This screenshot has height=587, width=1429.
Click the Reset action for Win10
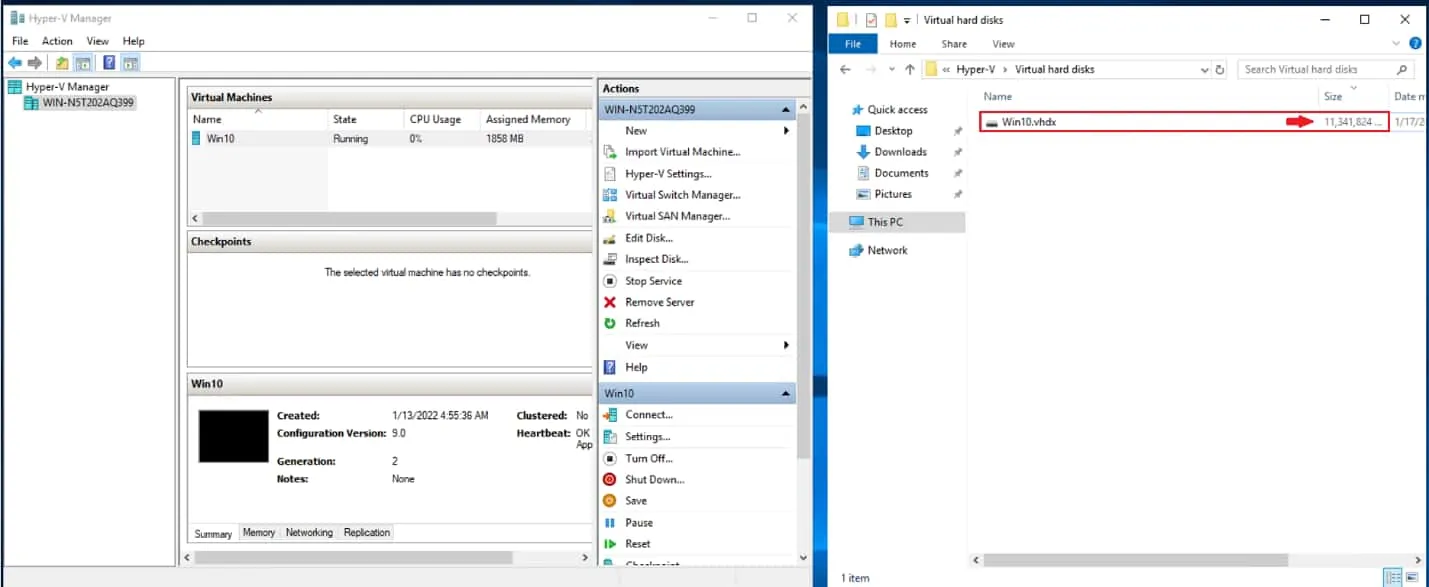tap(637, 544)
